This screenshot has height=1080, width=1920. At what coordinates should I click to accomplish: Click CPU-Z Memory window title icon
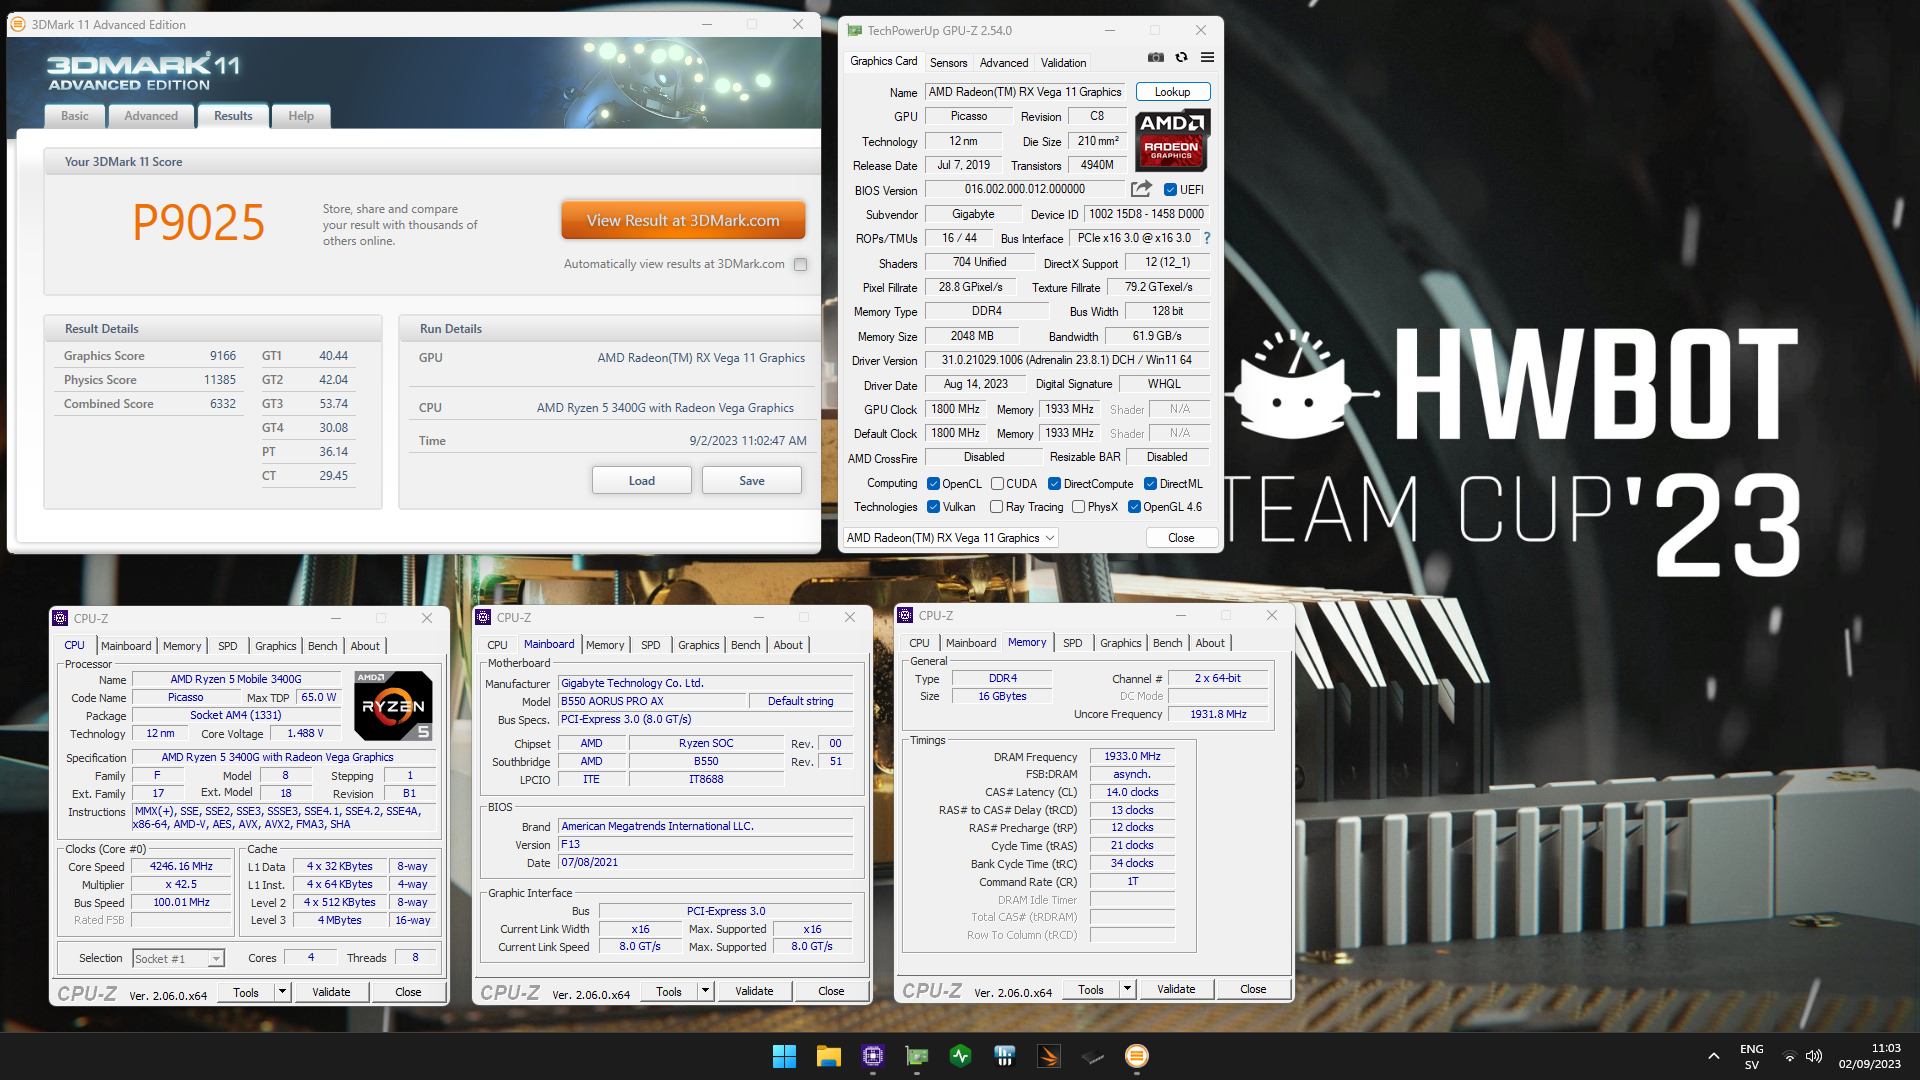[x=905, y=615]
